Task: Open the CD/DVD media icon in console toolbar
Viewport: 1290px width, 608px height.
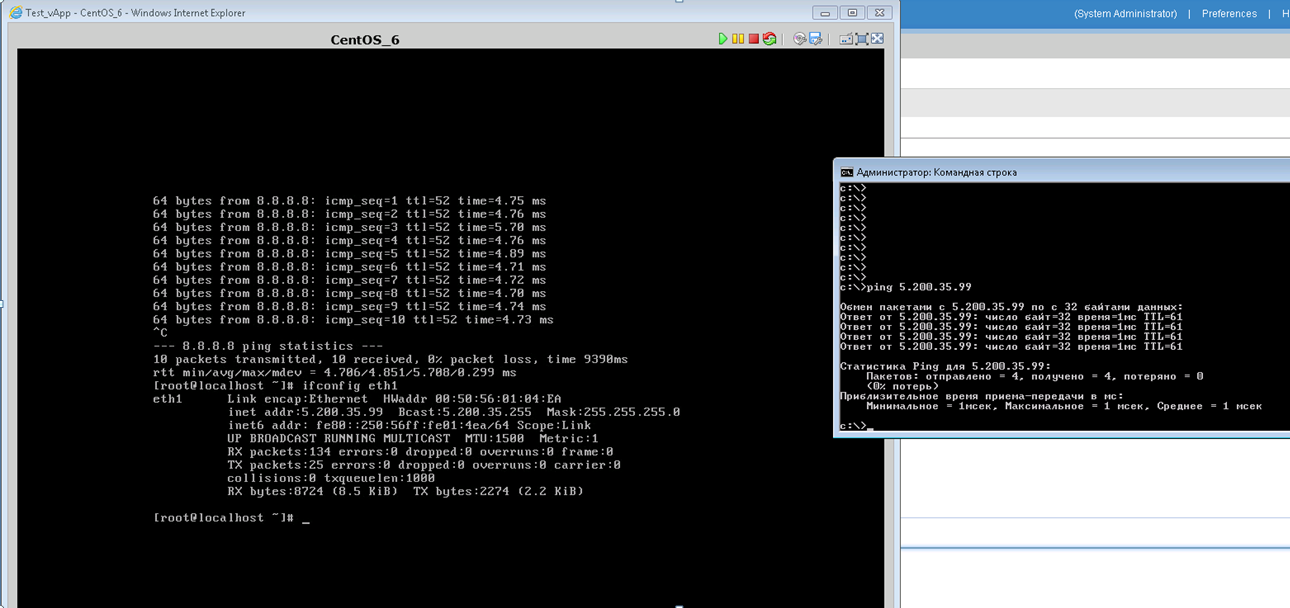Action: tap(799, 39)
